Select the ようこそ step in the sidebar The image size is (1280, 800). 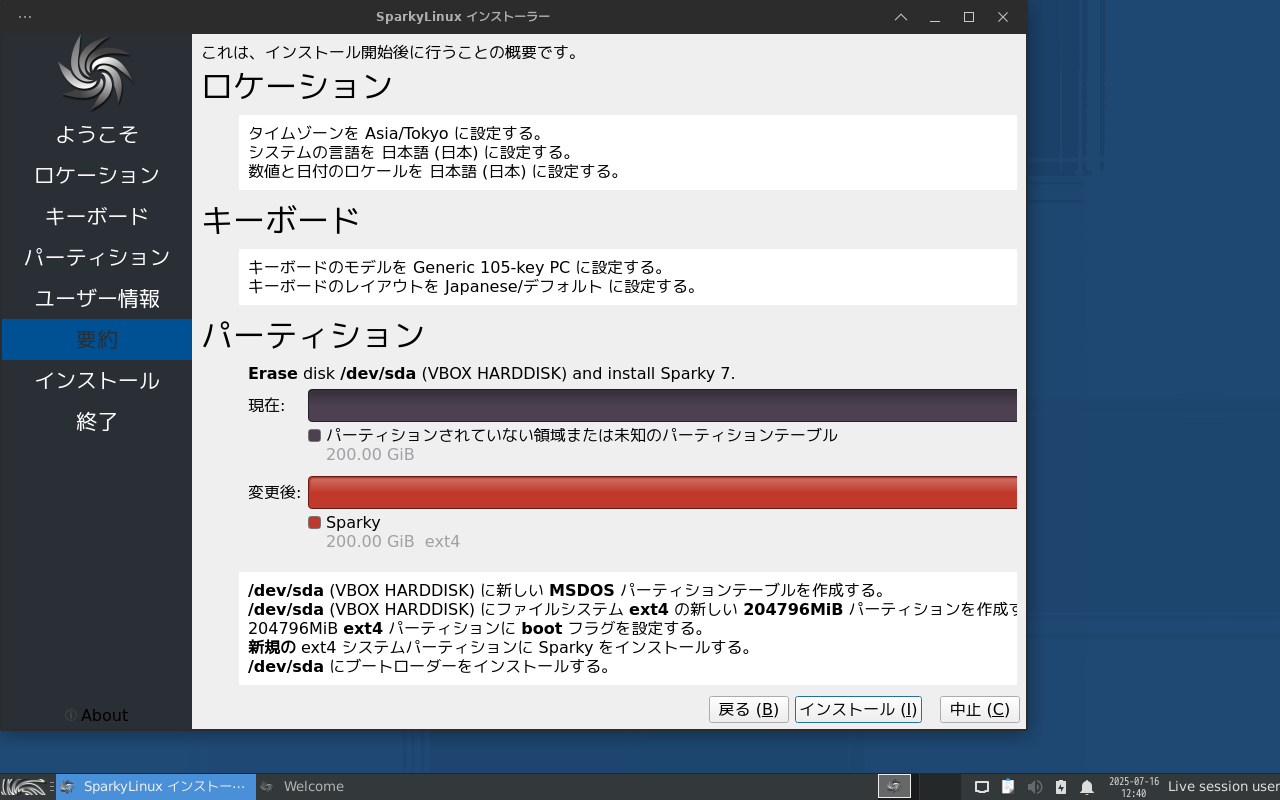[97, 134]
